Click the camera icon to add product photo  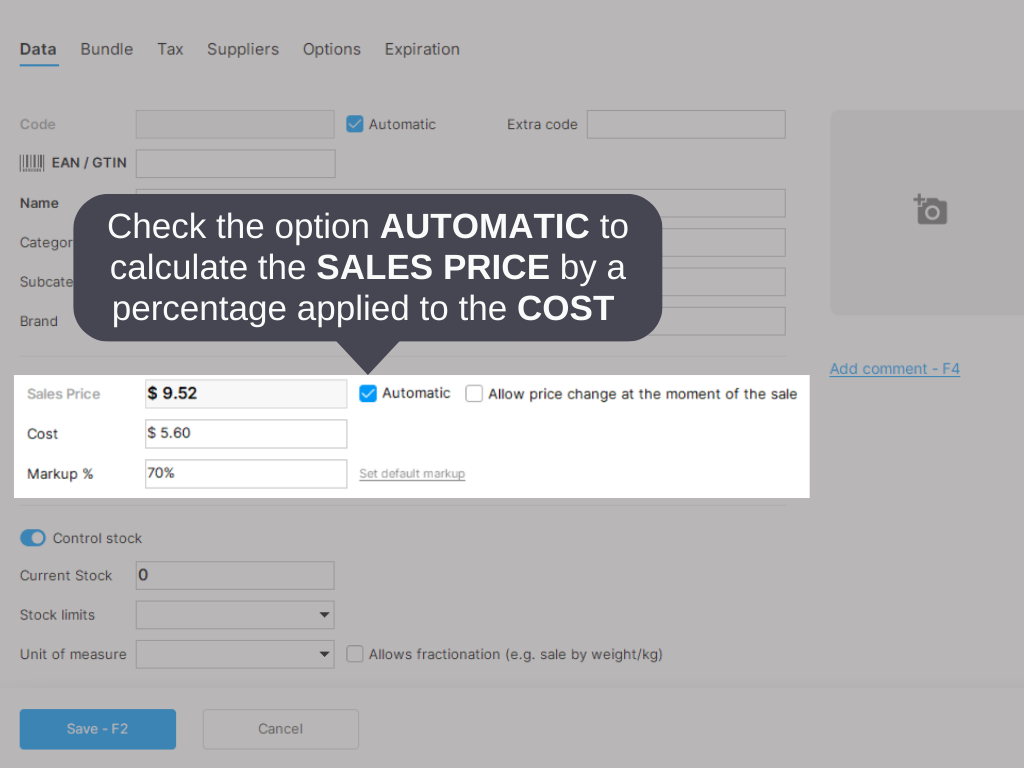pos(929,210)
